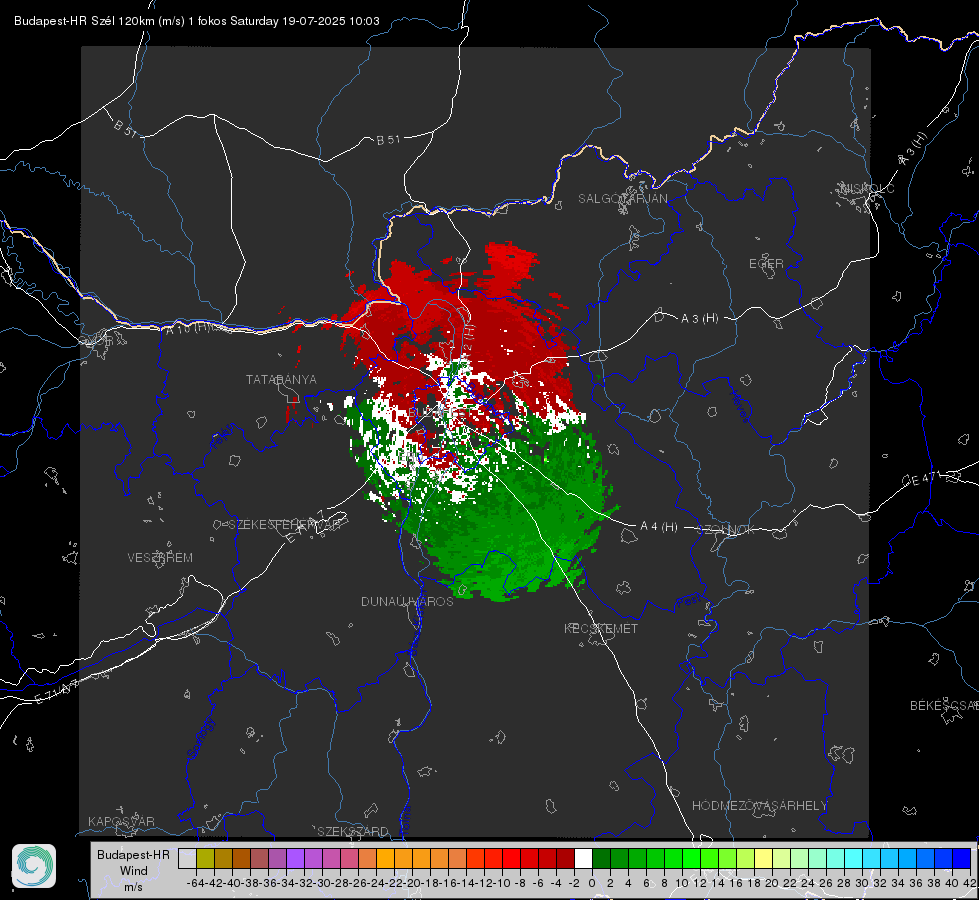The height and width of the screenshot is (900, 979).
Task: Click the A 4 (H) road label
Action: [x=659, y=527]
